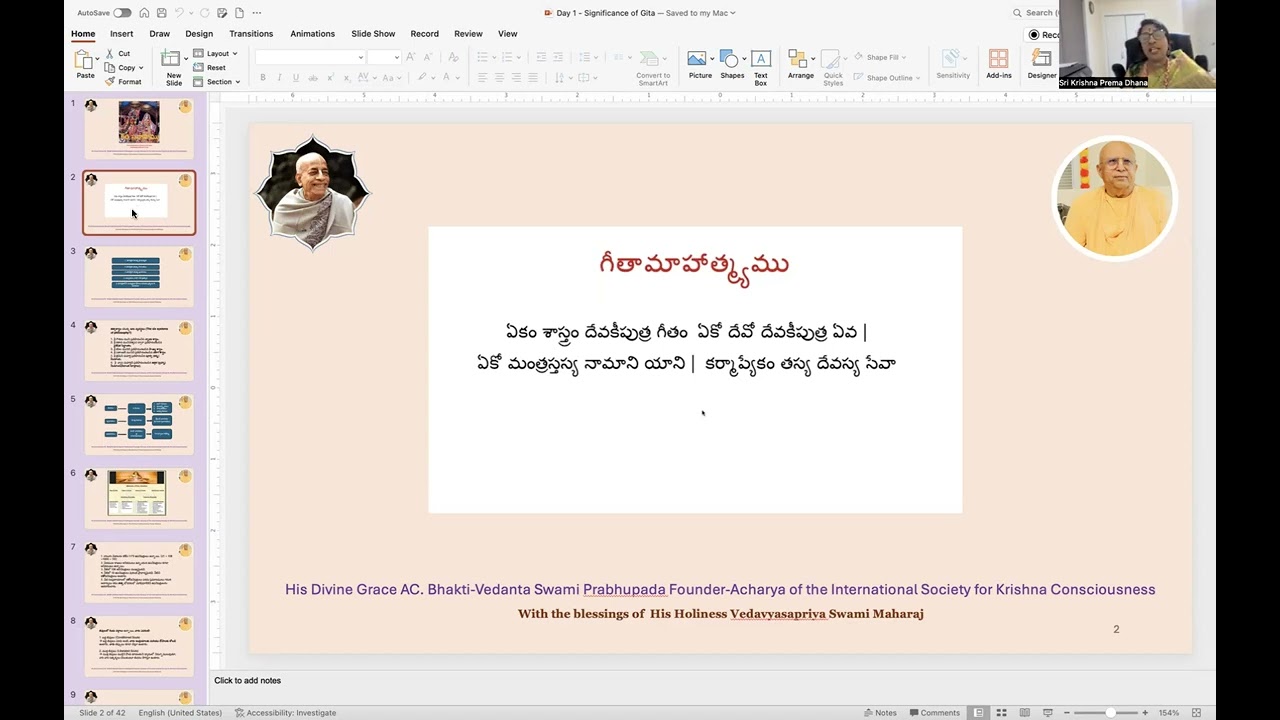Open Comments from status bar
The width and height of the screenshot is (1280, 720).
[x=935, y=713]
